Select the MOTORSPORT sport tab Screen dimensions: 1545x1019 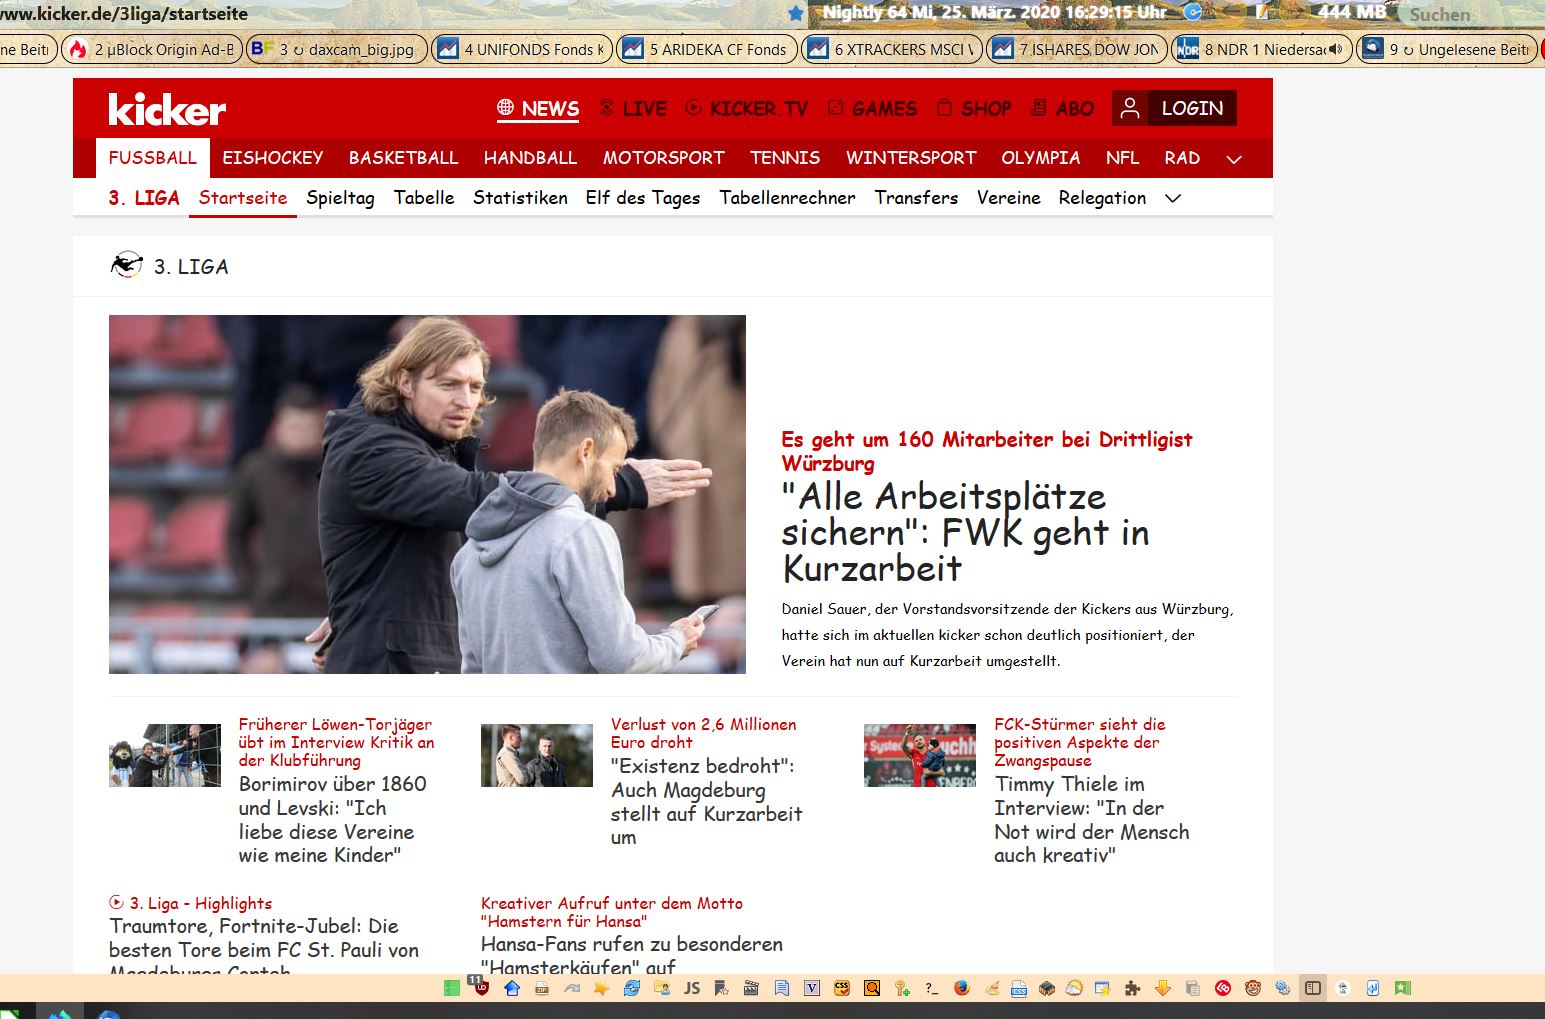pyautogui.click(x=664, y=158)
